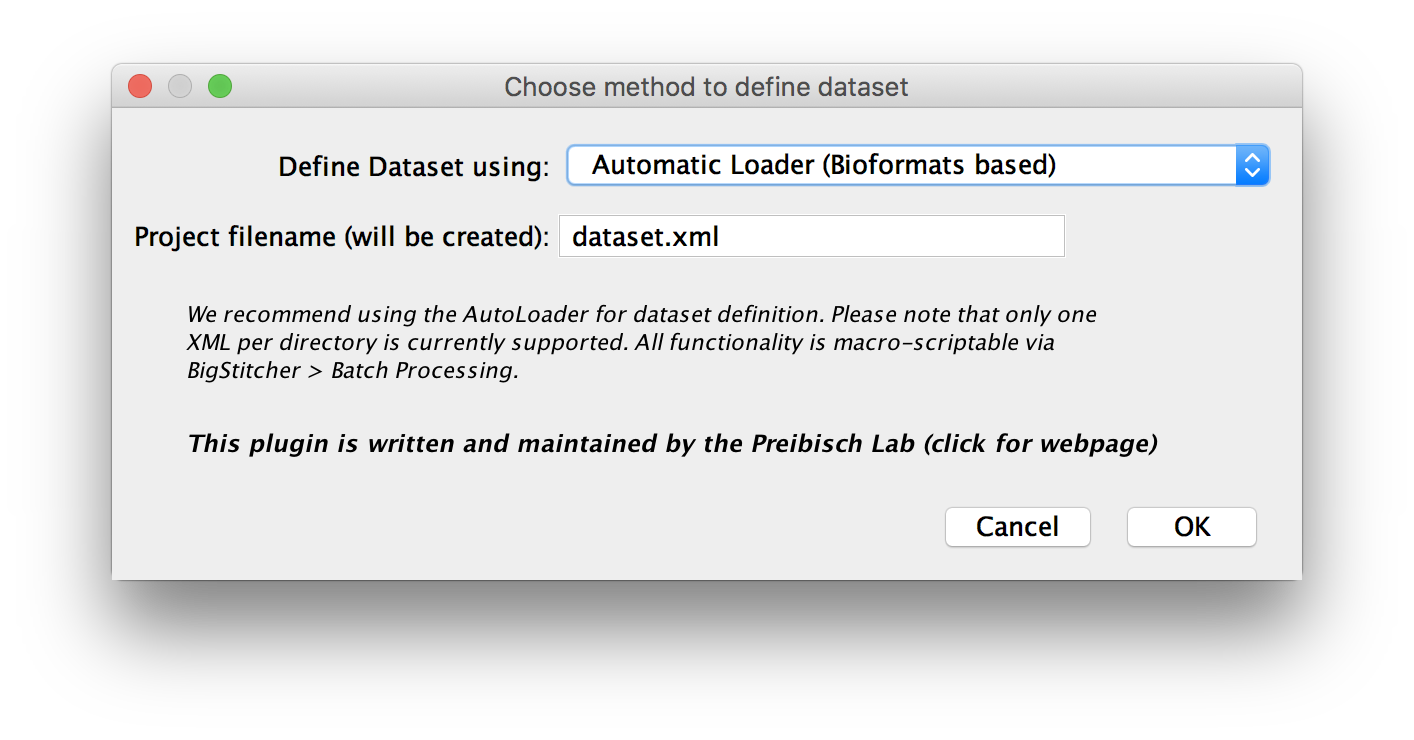Close the dialog with the red button
The image size is (1414, 740).
[140, 87]
